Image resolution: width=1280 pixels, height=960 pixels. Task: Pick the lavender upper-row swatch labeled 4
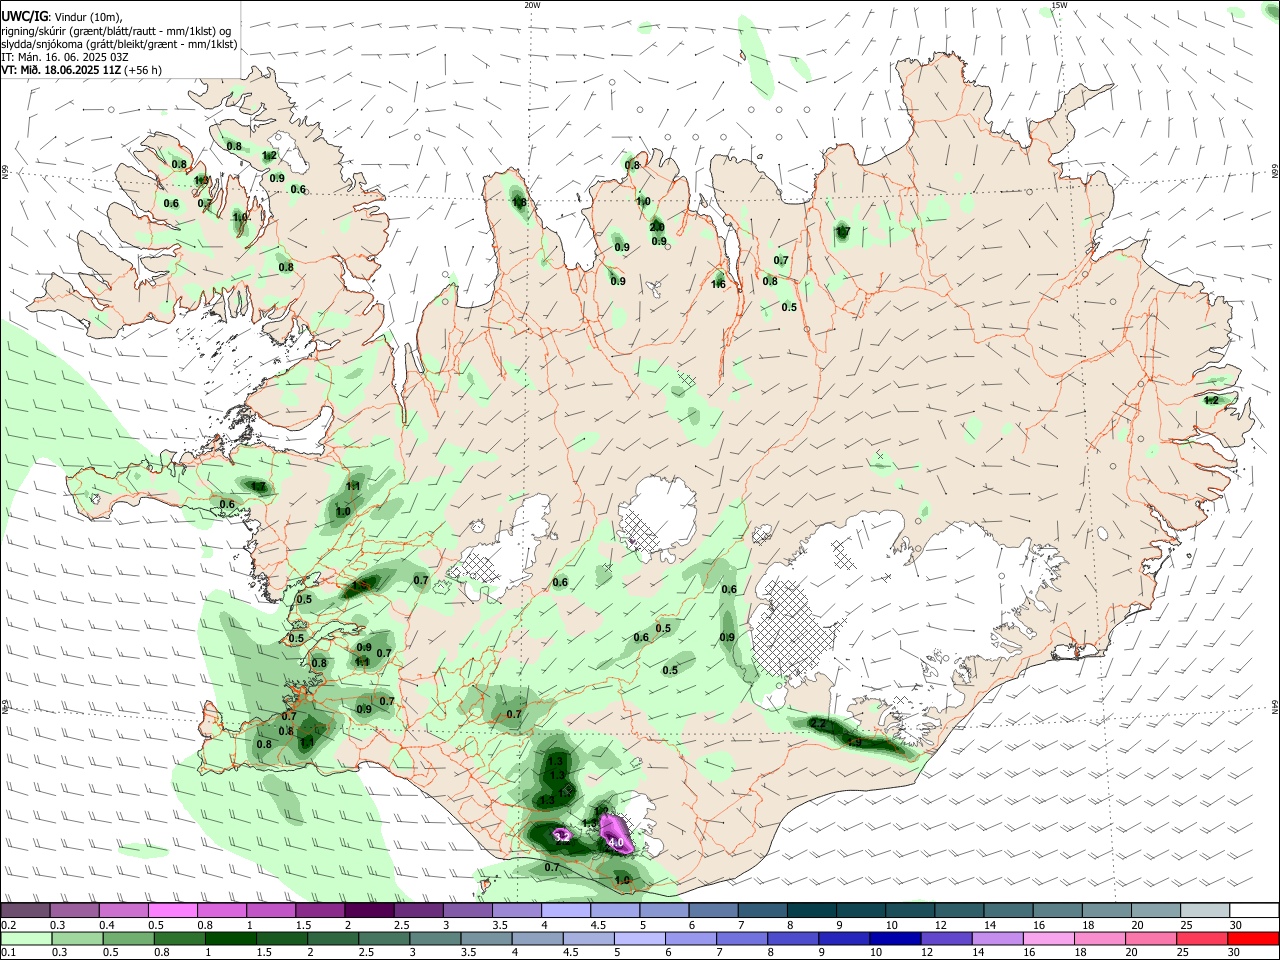(x=564, y=910)
